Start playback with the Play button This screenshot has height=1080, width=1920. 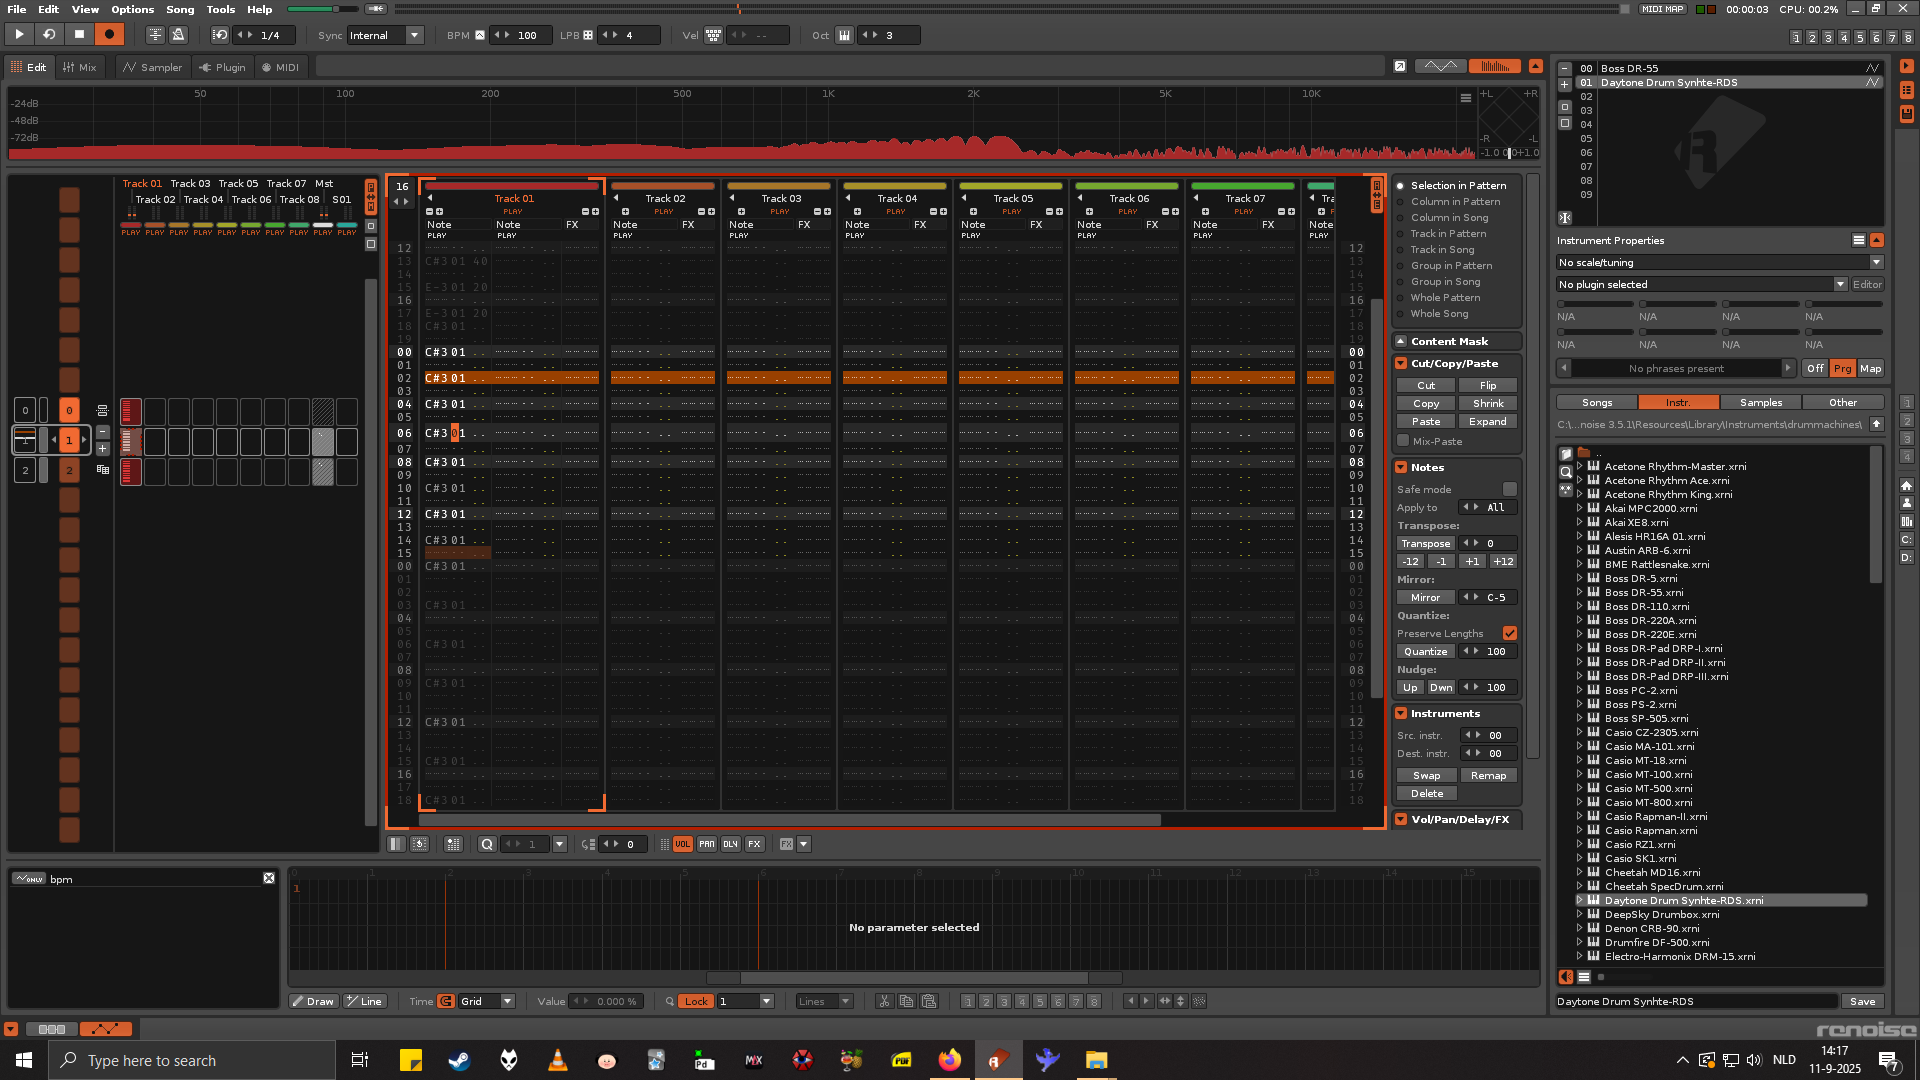point(19,35)
